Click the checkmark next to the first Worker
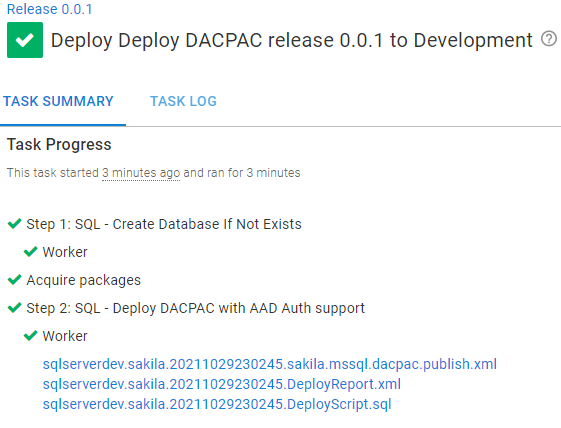561x428 pixels. click(x=31, y=252)
